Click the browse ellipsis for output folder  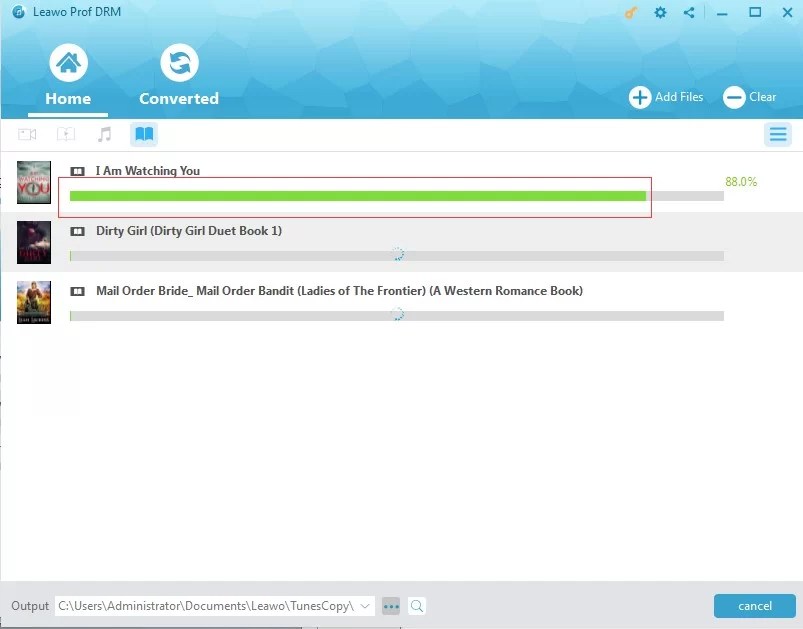391,606
